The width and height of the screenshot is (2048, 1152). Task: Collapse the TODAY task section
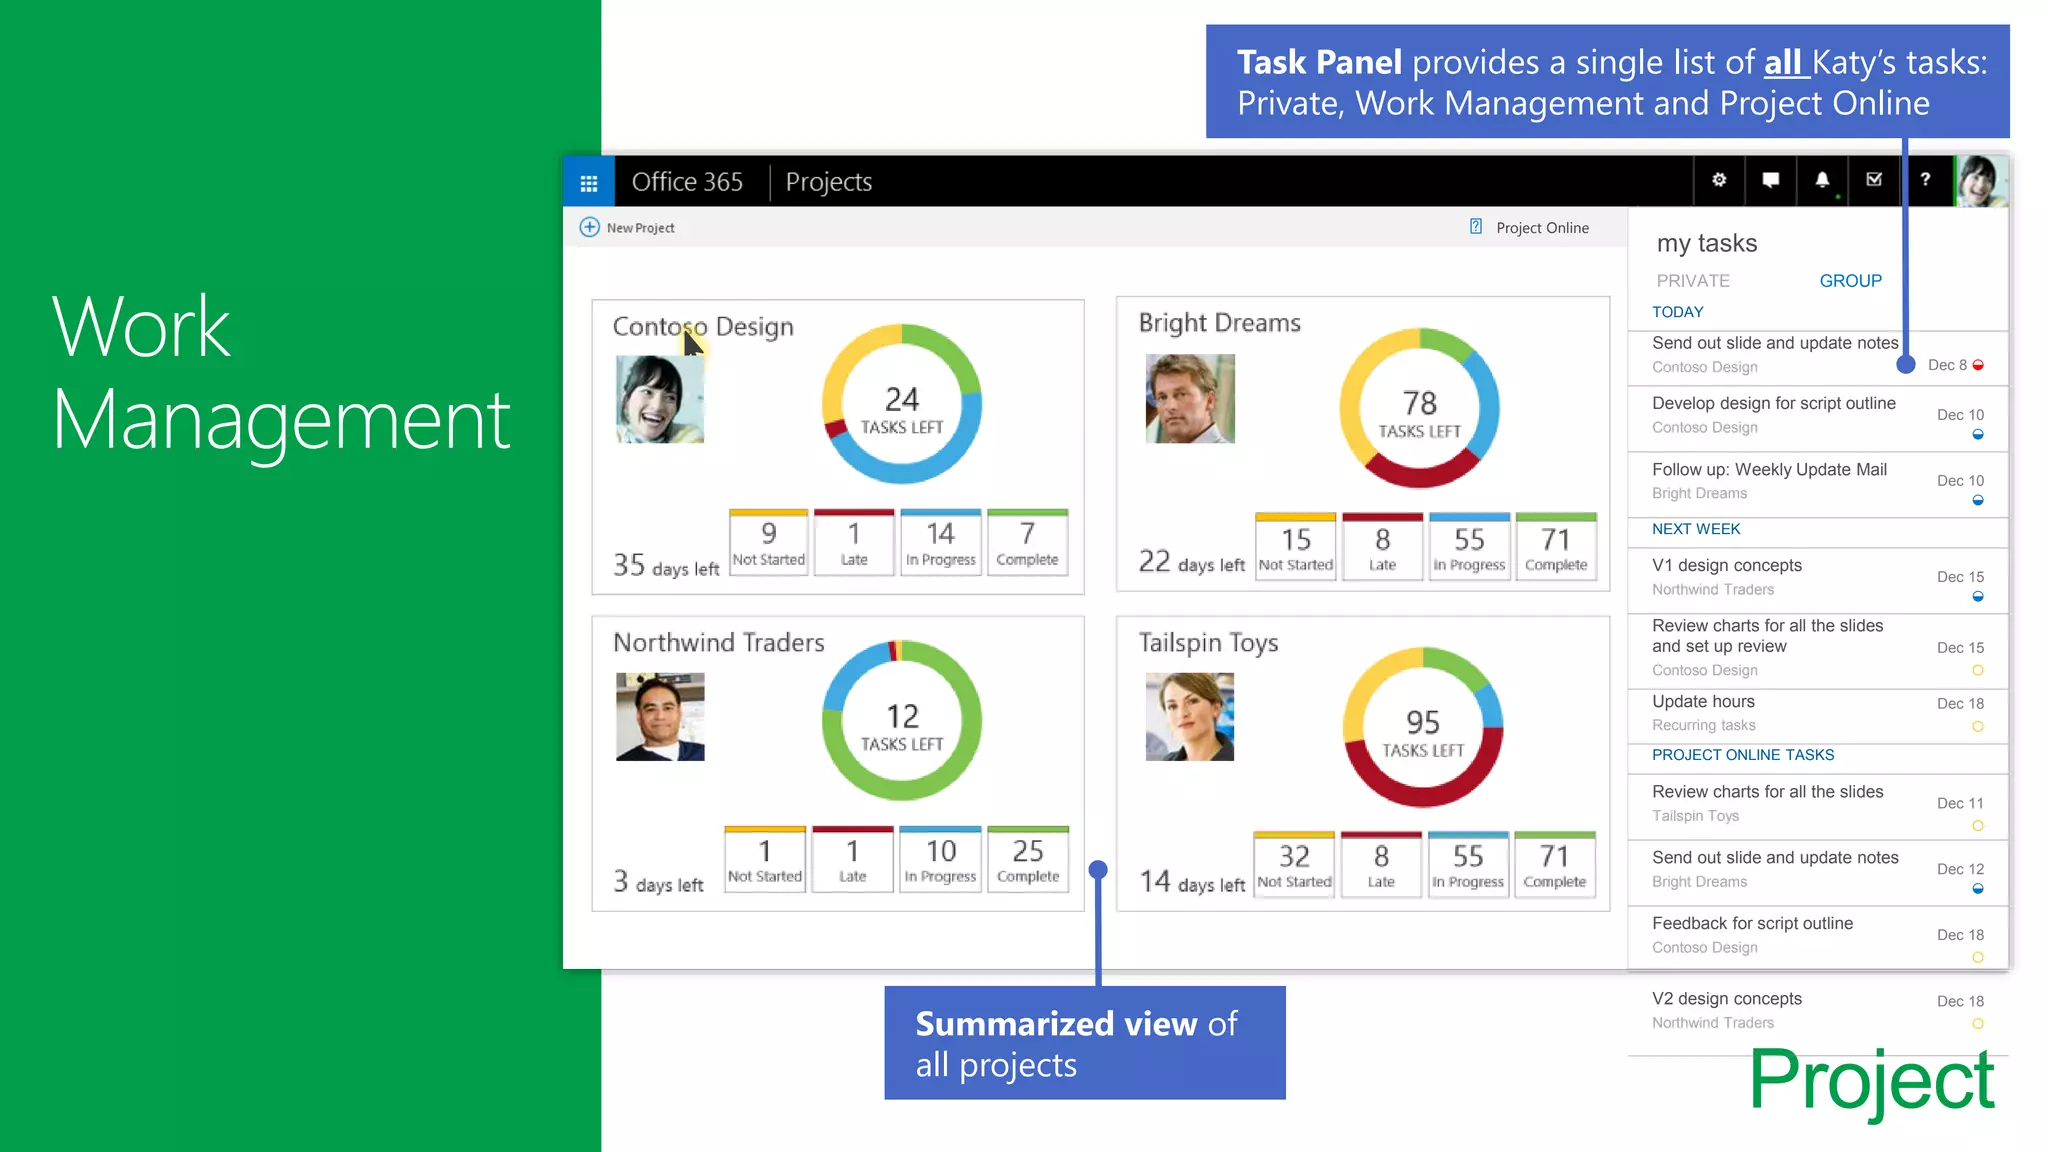coord(1678,312)
